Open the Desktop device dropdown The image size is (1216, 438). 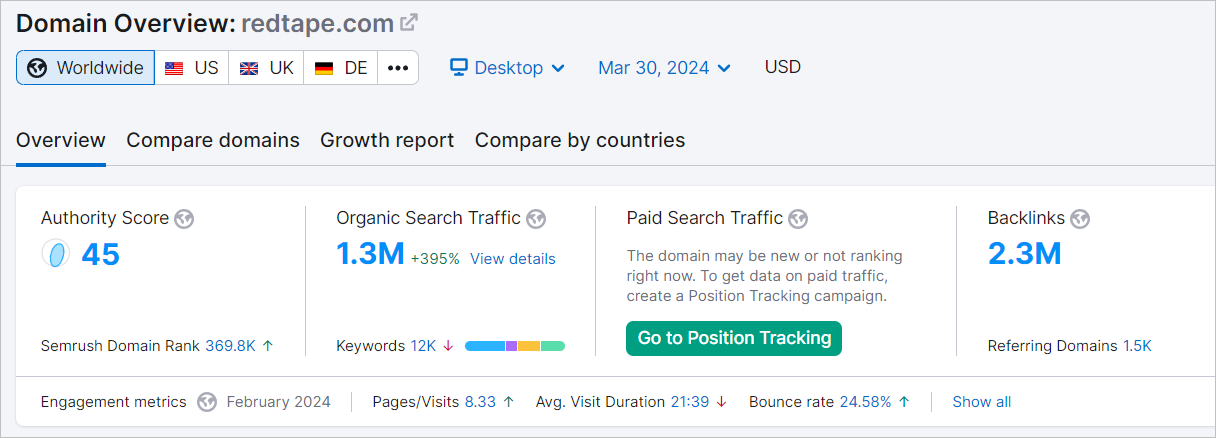(x=507, y=68)
